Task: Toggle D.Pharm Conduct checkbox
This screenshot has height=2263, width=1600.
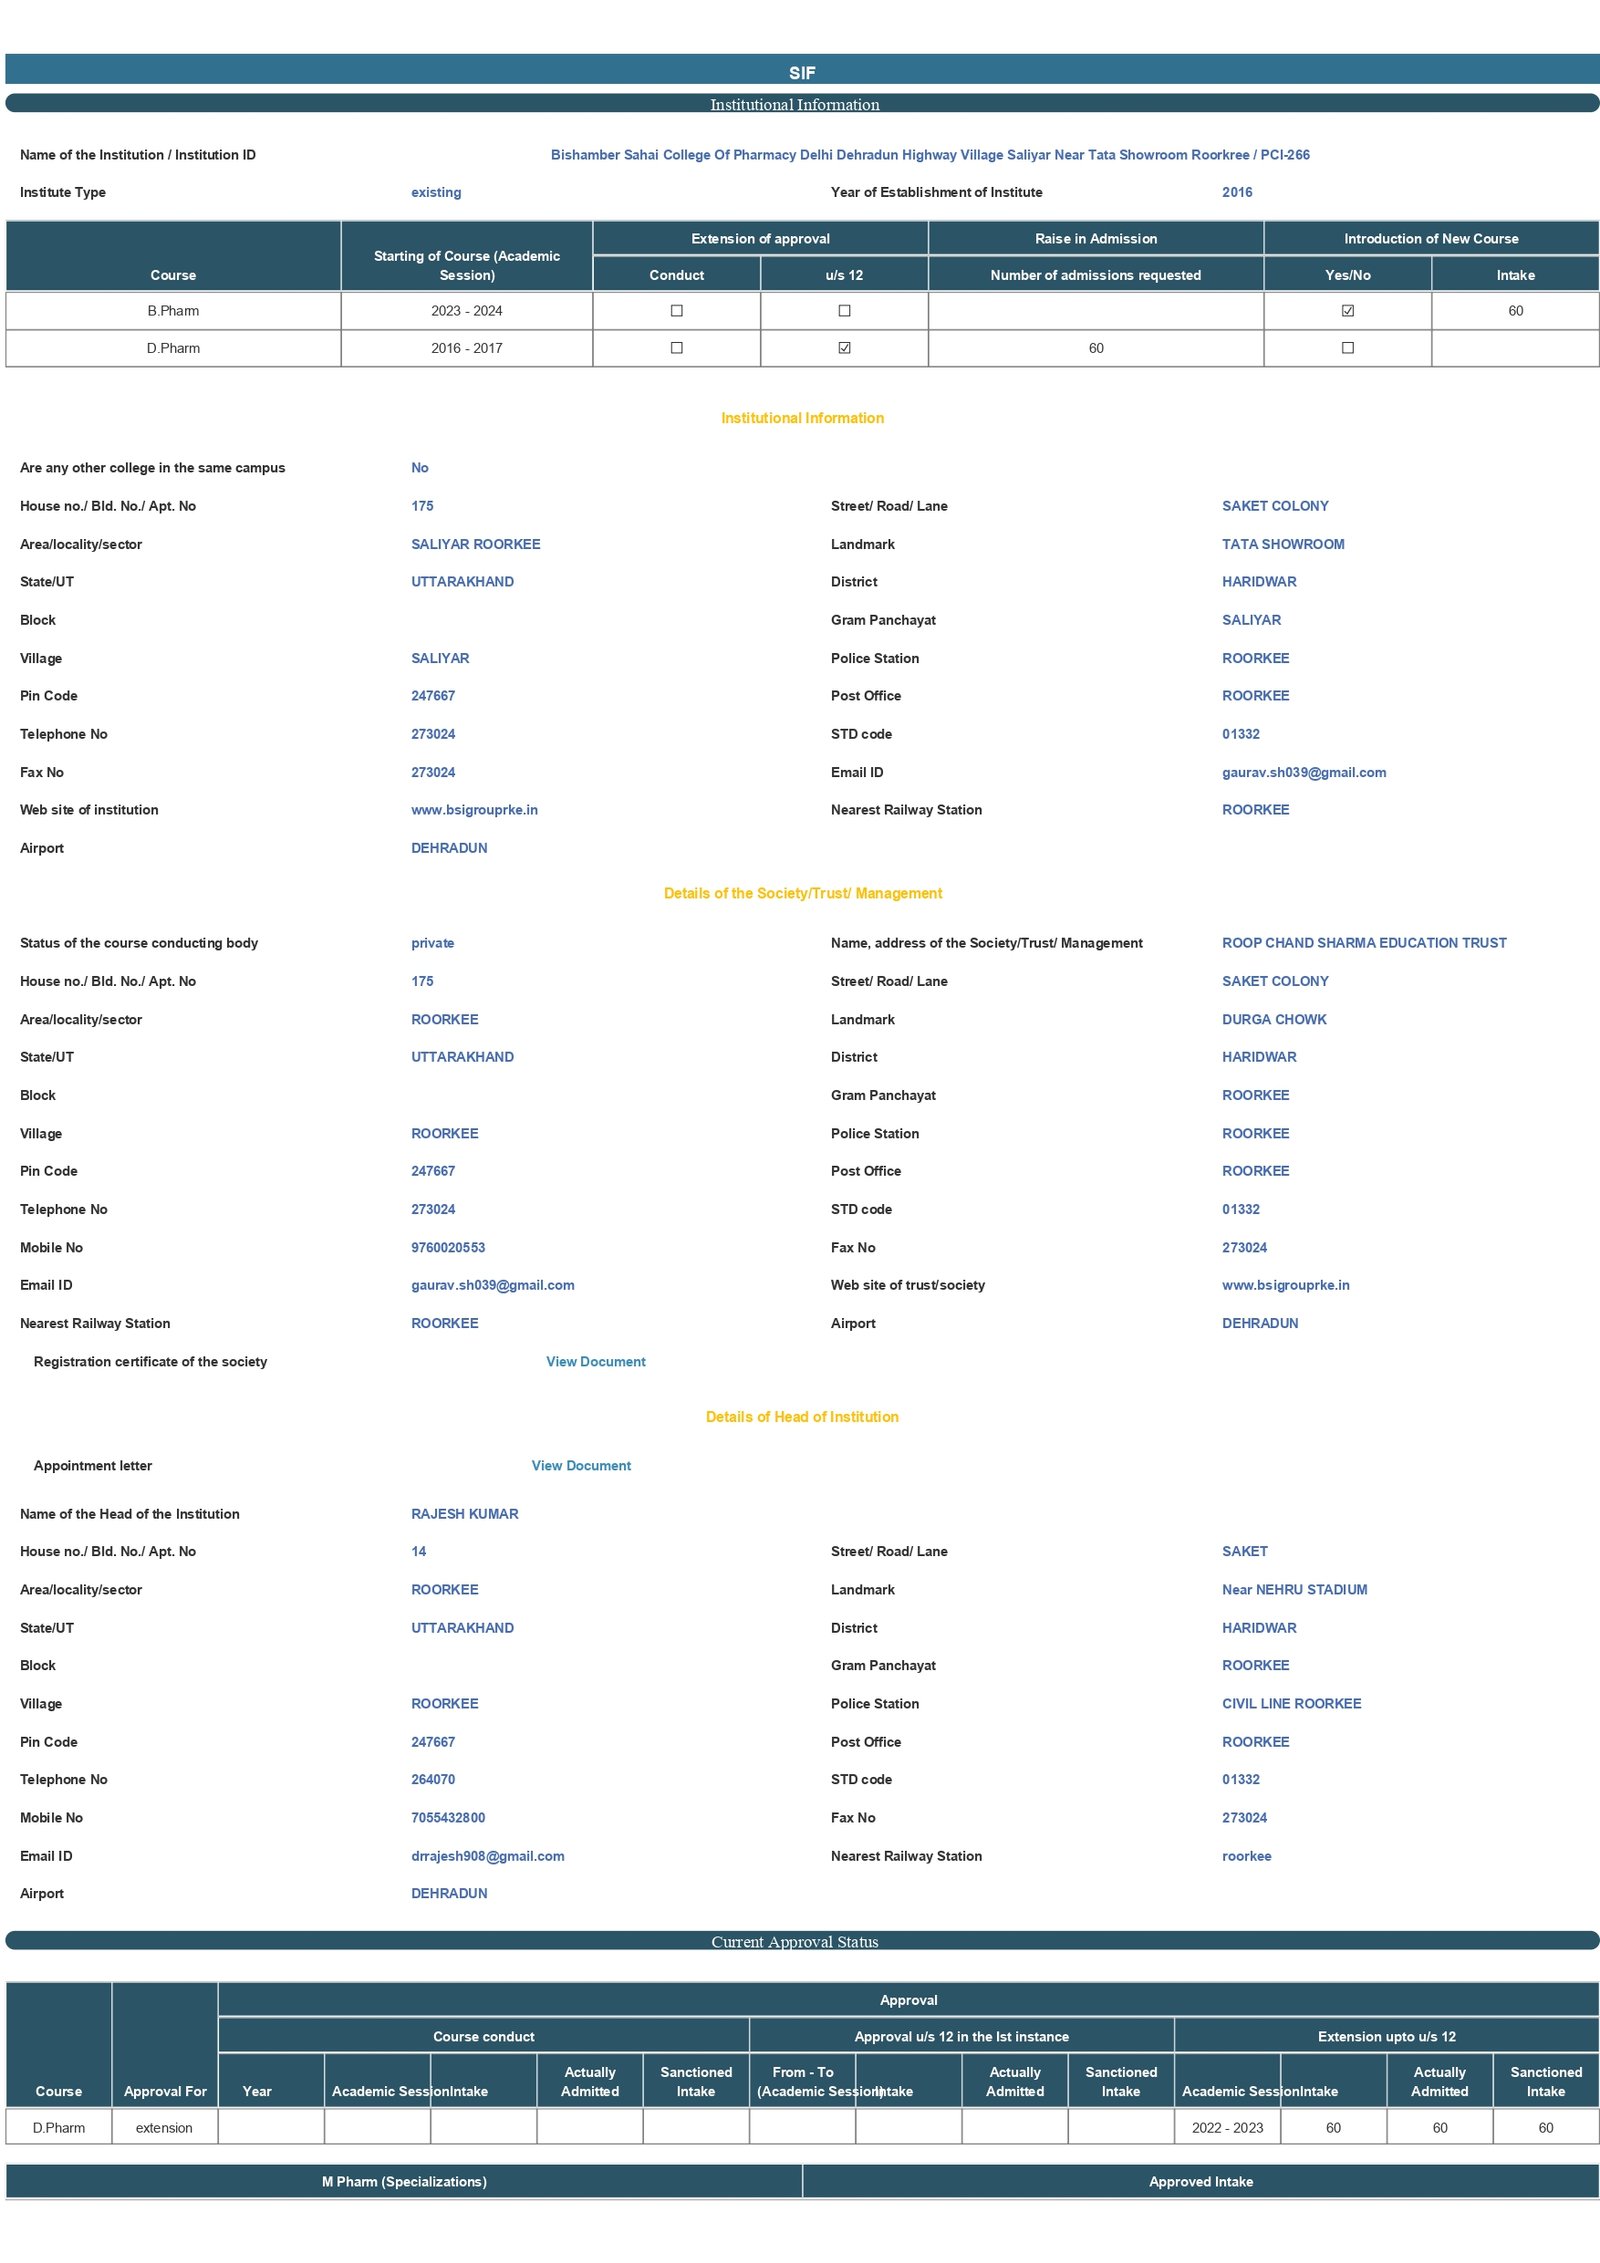Action: coord(676,348)
